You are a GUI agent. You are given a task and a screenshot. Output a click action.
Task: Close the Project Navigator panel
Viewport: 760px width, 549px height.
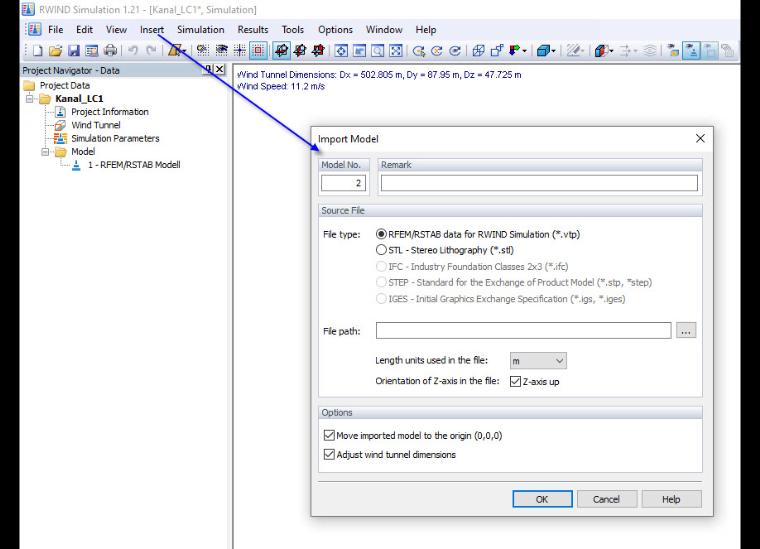click(x=220, y=69)
